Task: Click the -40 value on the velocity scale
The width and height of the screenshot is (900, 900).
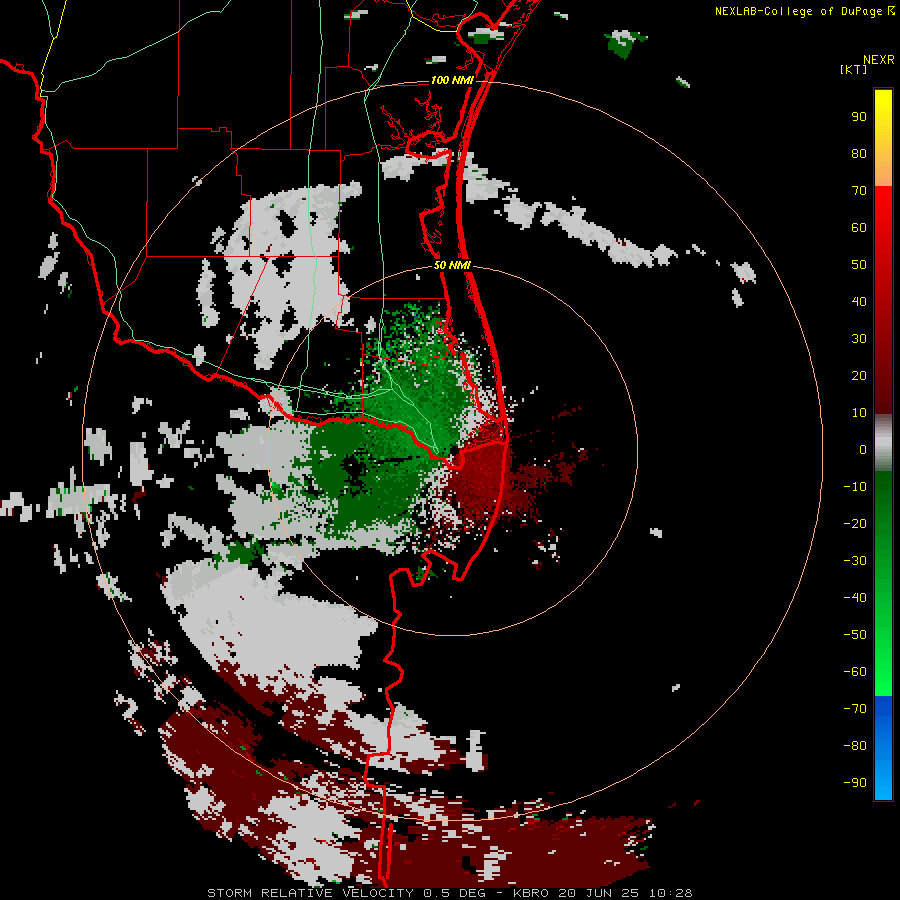Action: [855, 598]
